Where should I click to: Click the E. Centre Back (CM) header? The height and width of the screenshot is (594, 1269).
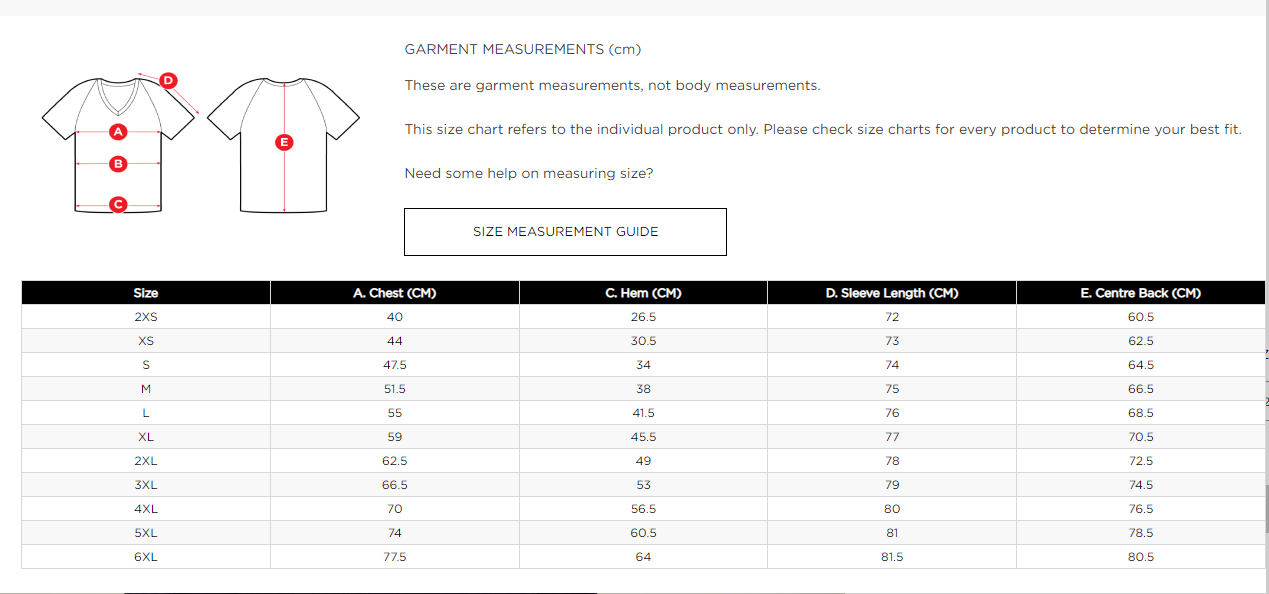(x=1140, y=293)
